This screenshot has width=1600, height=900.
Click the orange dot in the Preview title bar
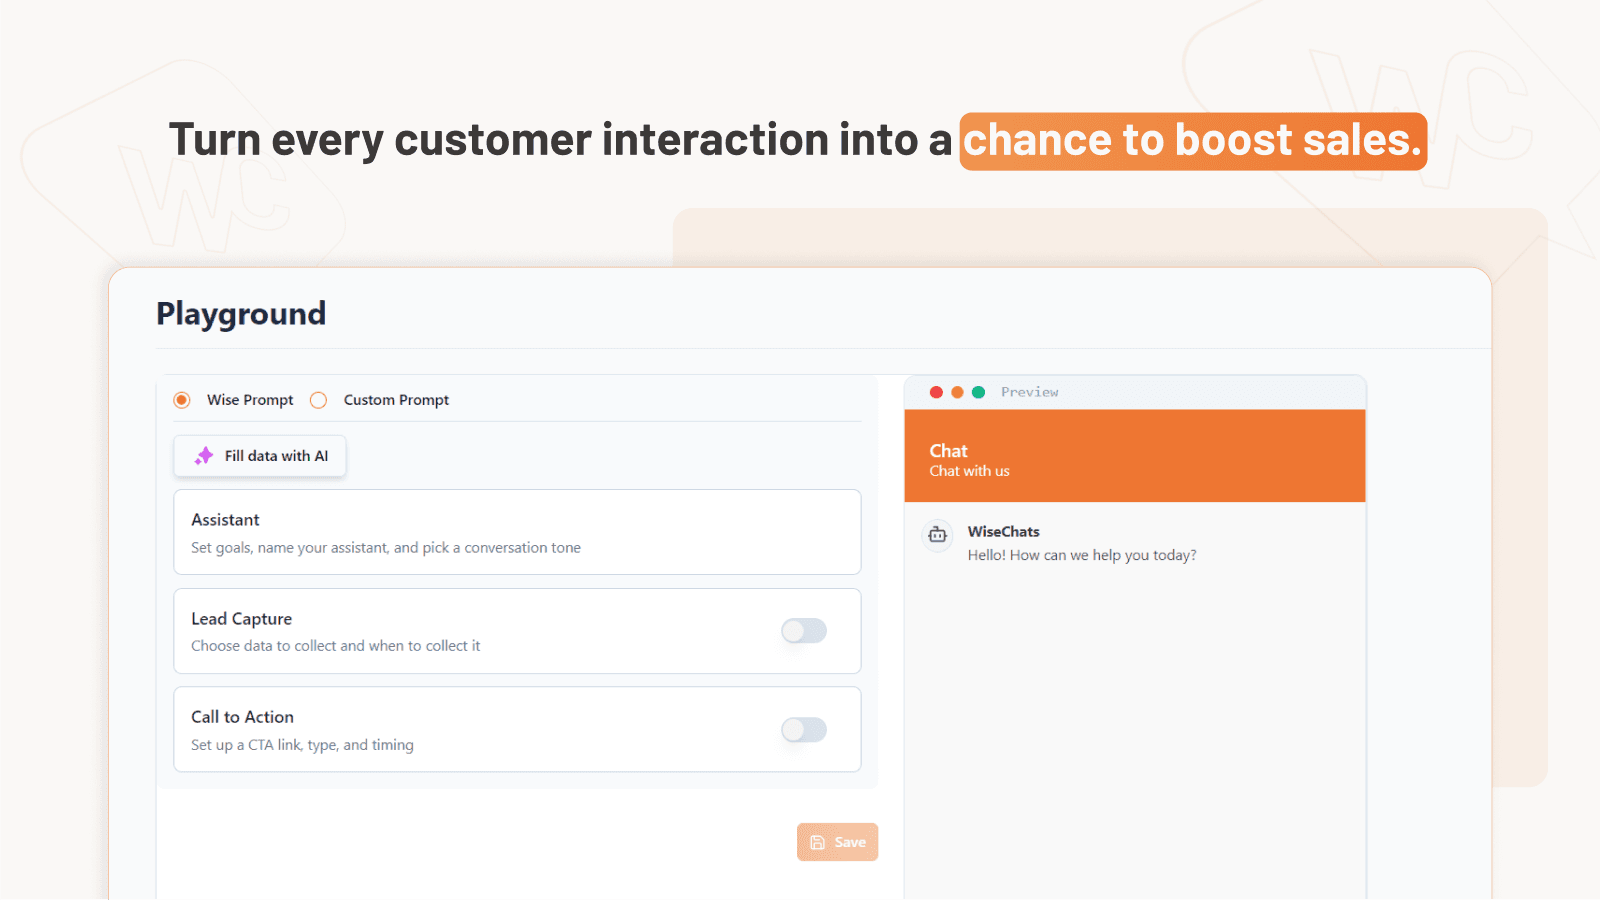[957, 392]
